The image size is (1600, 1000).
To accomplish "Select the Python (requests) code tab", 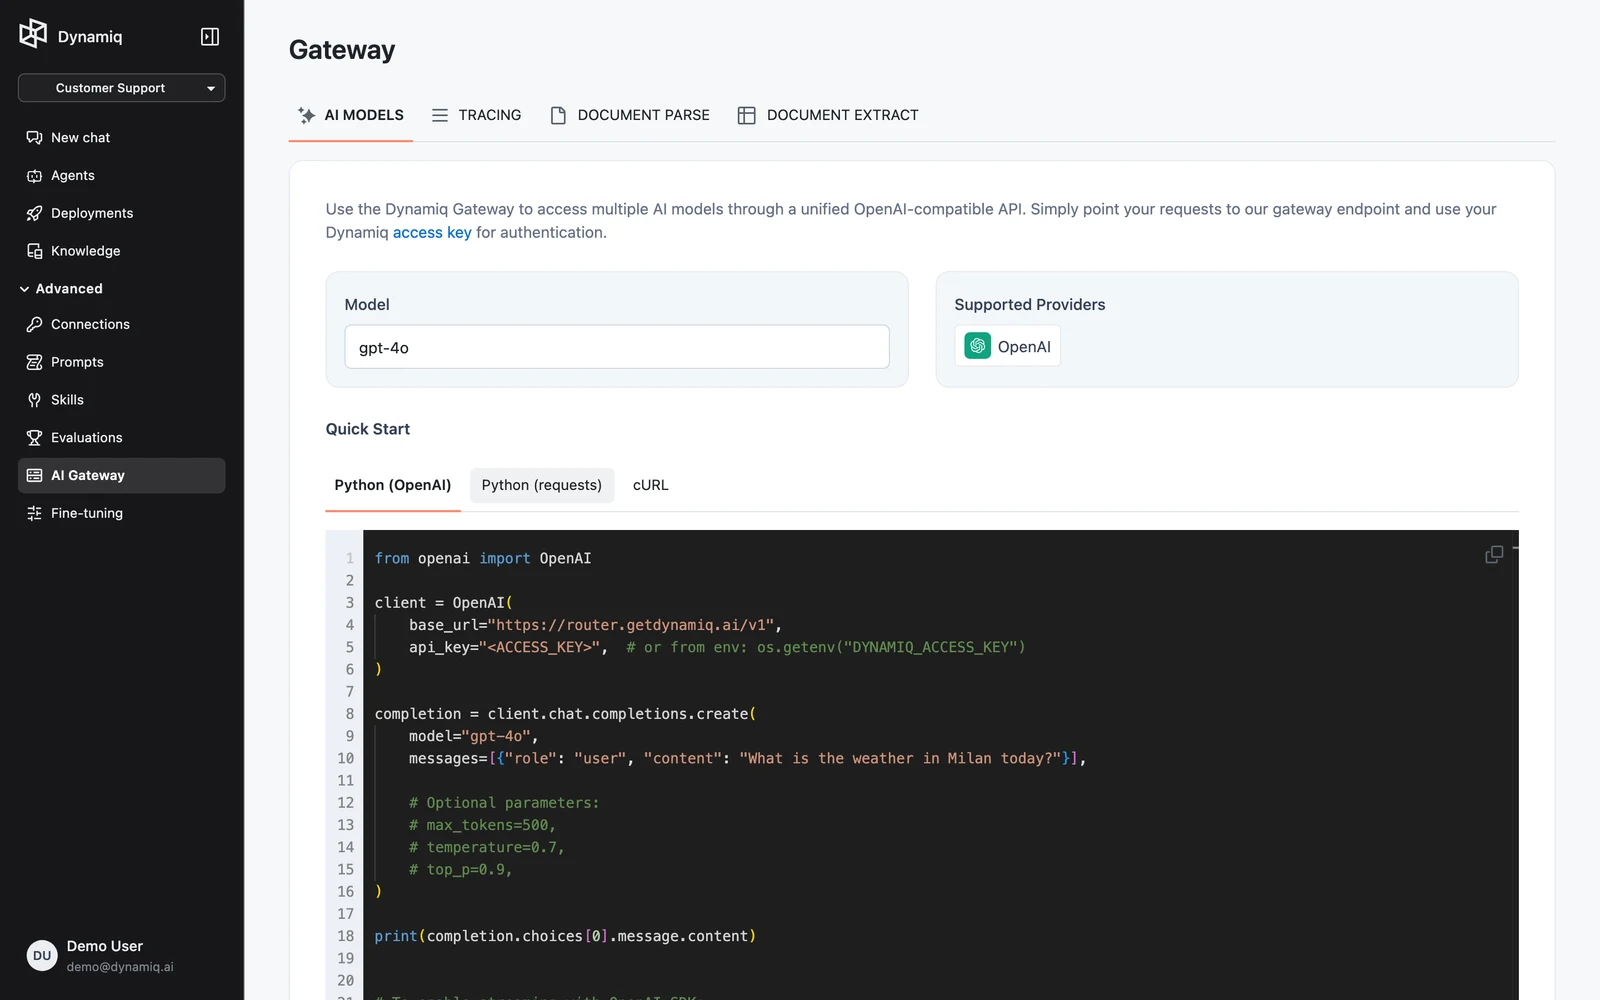I will [542, 485].
